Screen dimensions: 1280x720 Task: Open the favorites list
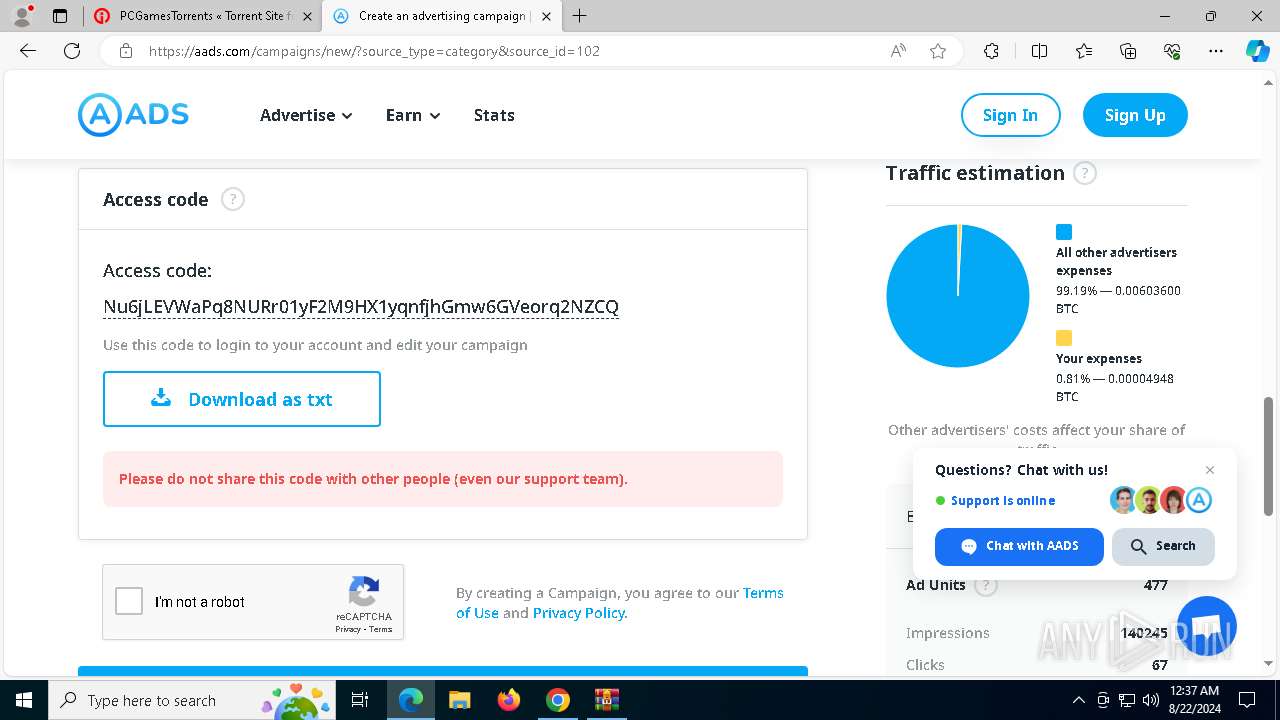(1084, 51)
